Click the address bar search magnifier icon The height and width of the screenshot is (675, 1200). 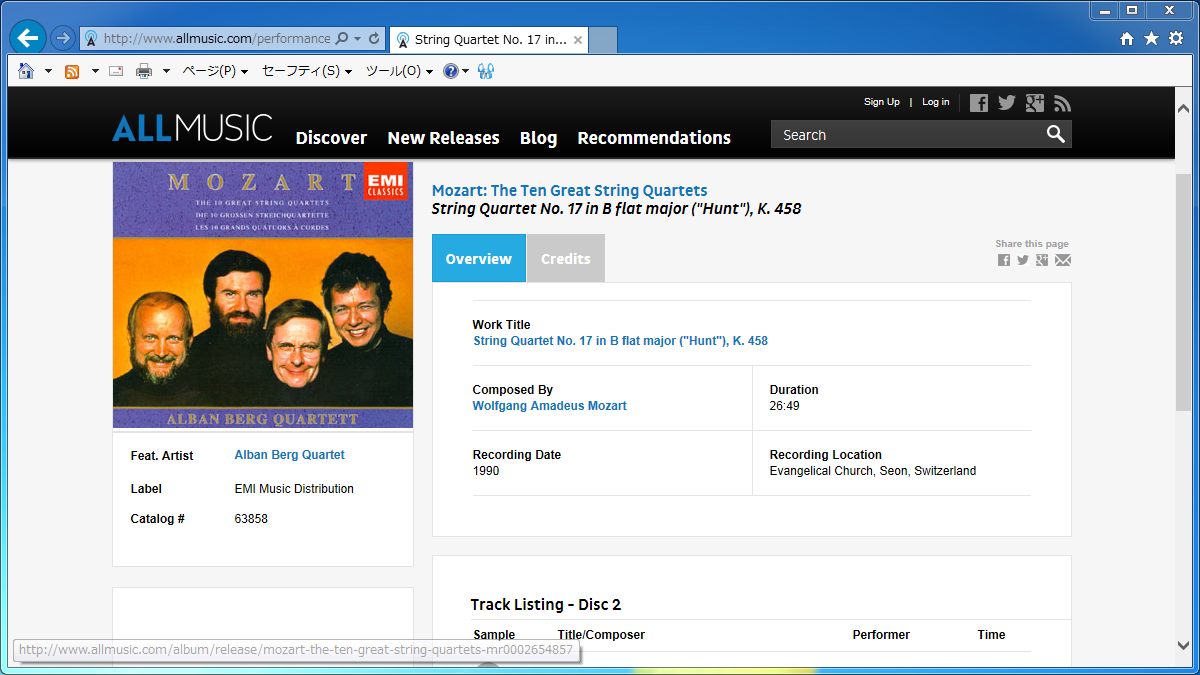(x=342, y=39)
